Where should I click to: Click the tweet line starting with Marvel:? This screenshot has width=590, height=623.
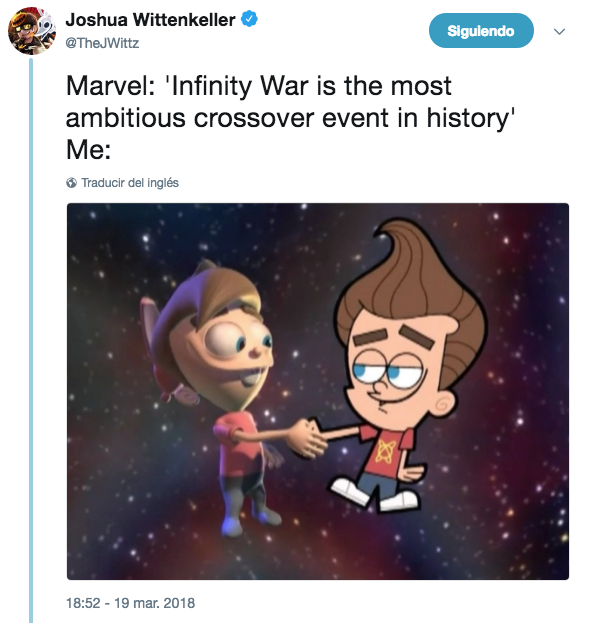tap(259, 86)
